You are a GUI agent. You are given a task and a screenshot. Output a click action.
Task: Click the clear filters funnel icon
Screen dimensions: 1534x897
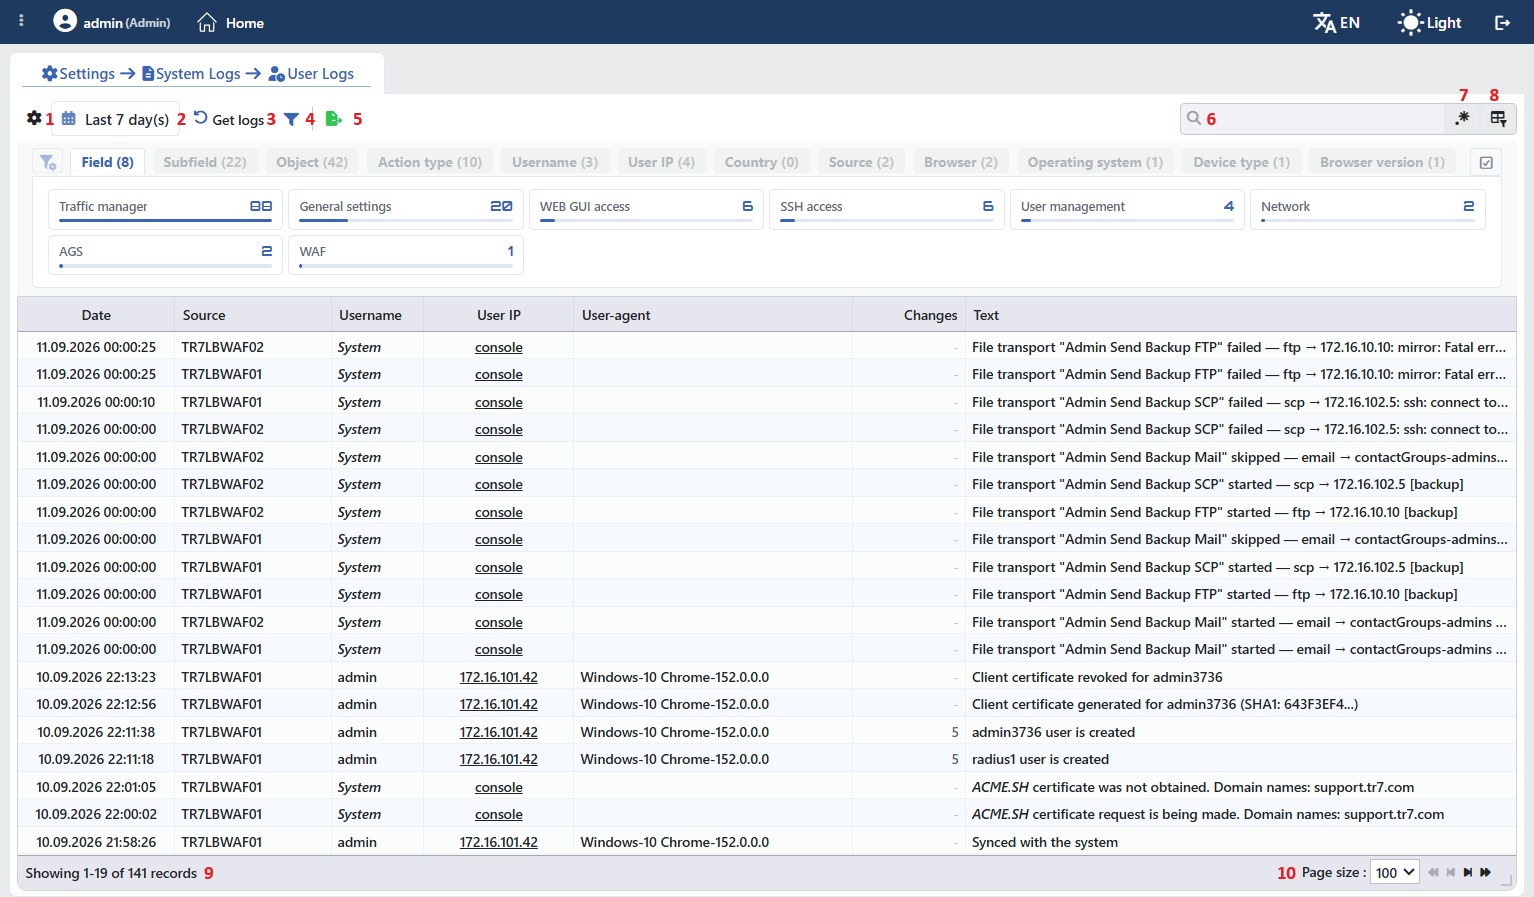(x=47, y=162)
